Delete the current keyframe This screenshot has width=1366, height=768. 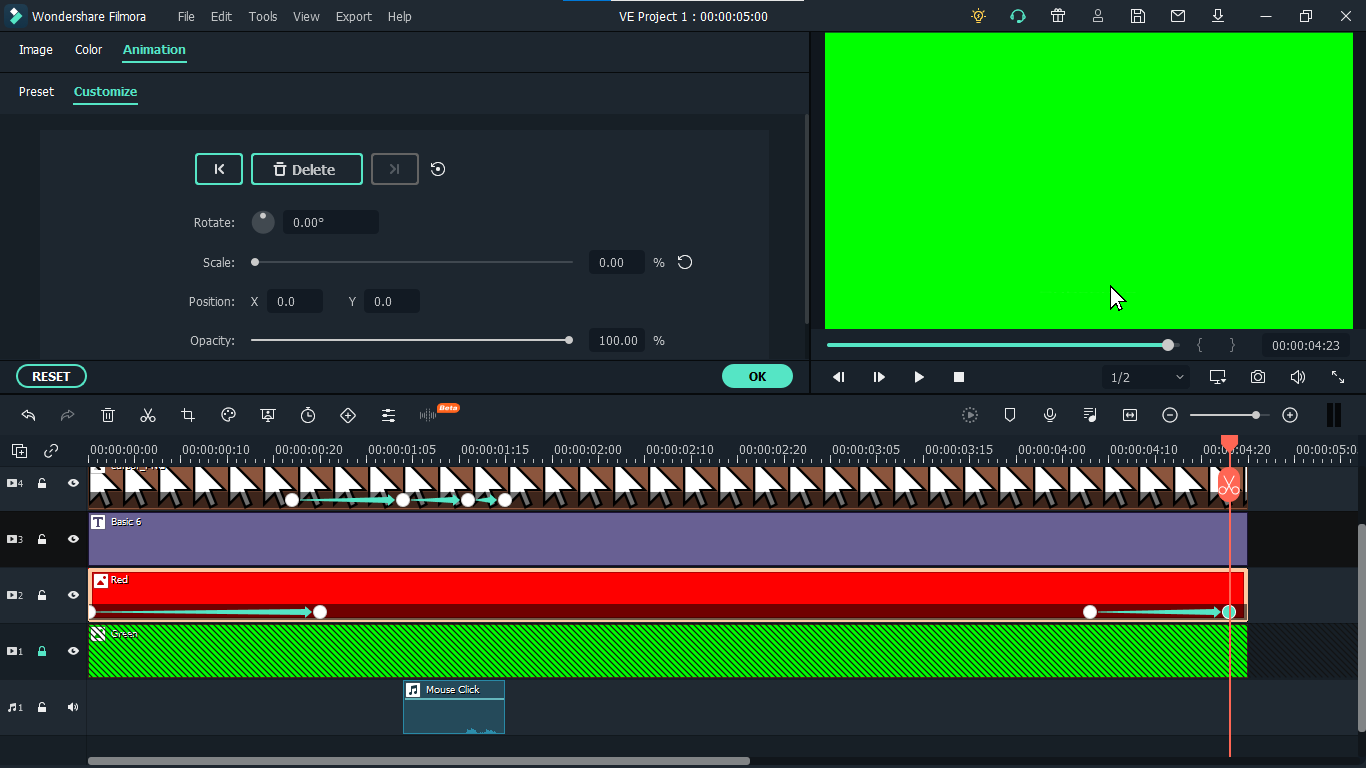pos(307,169)
